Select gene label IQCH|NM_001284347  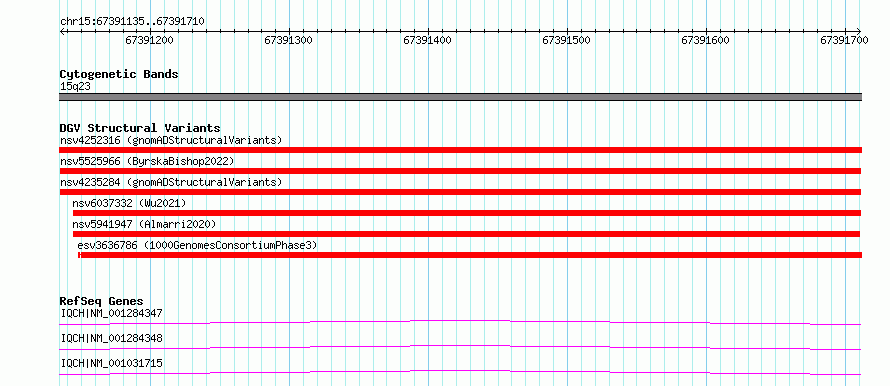pyautogui.click(x=111, y=313)
